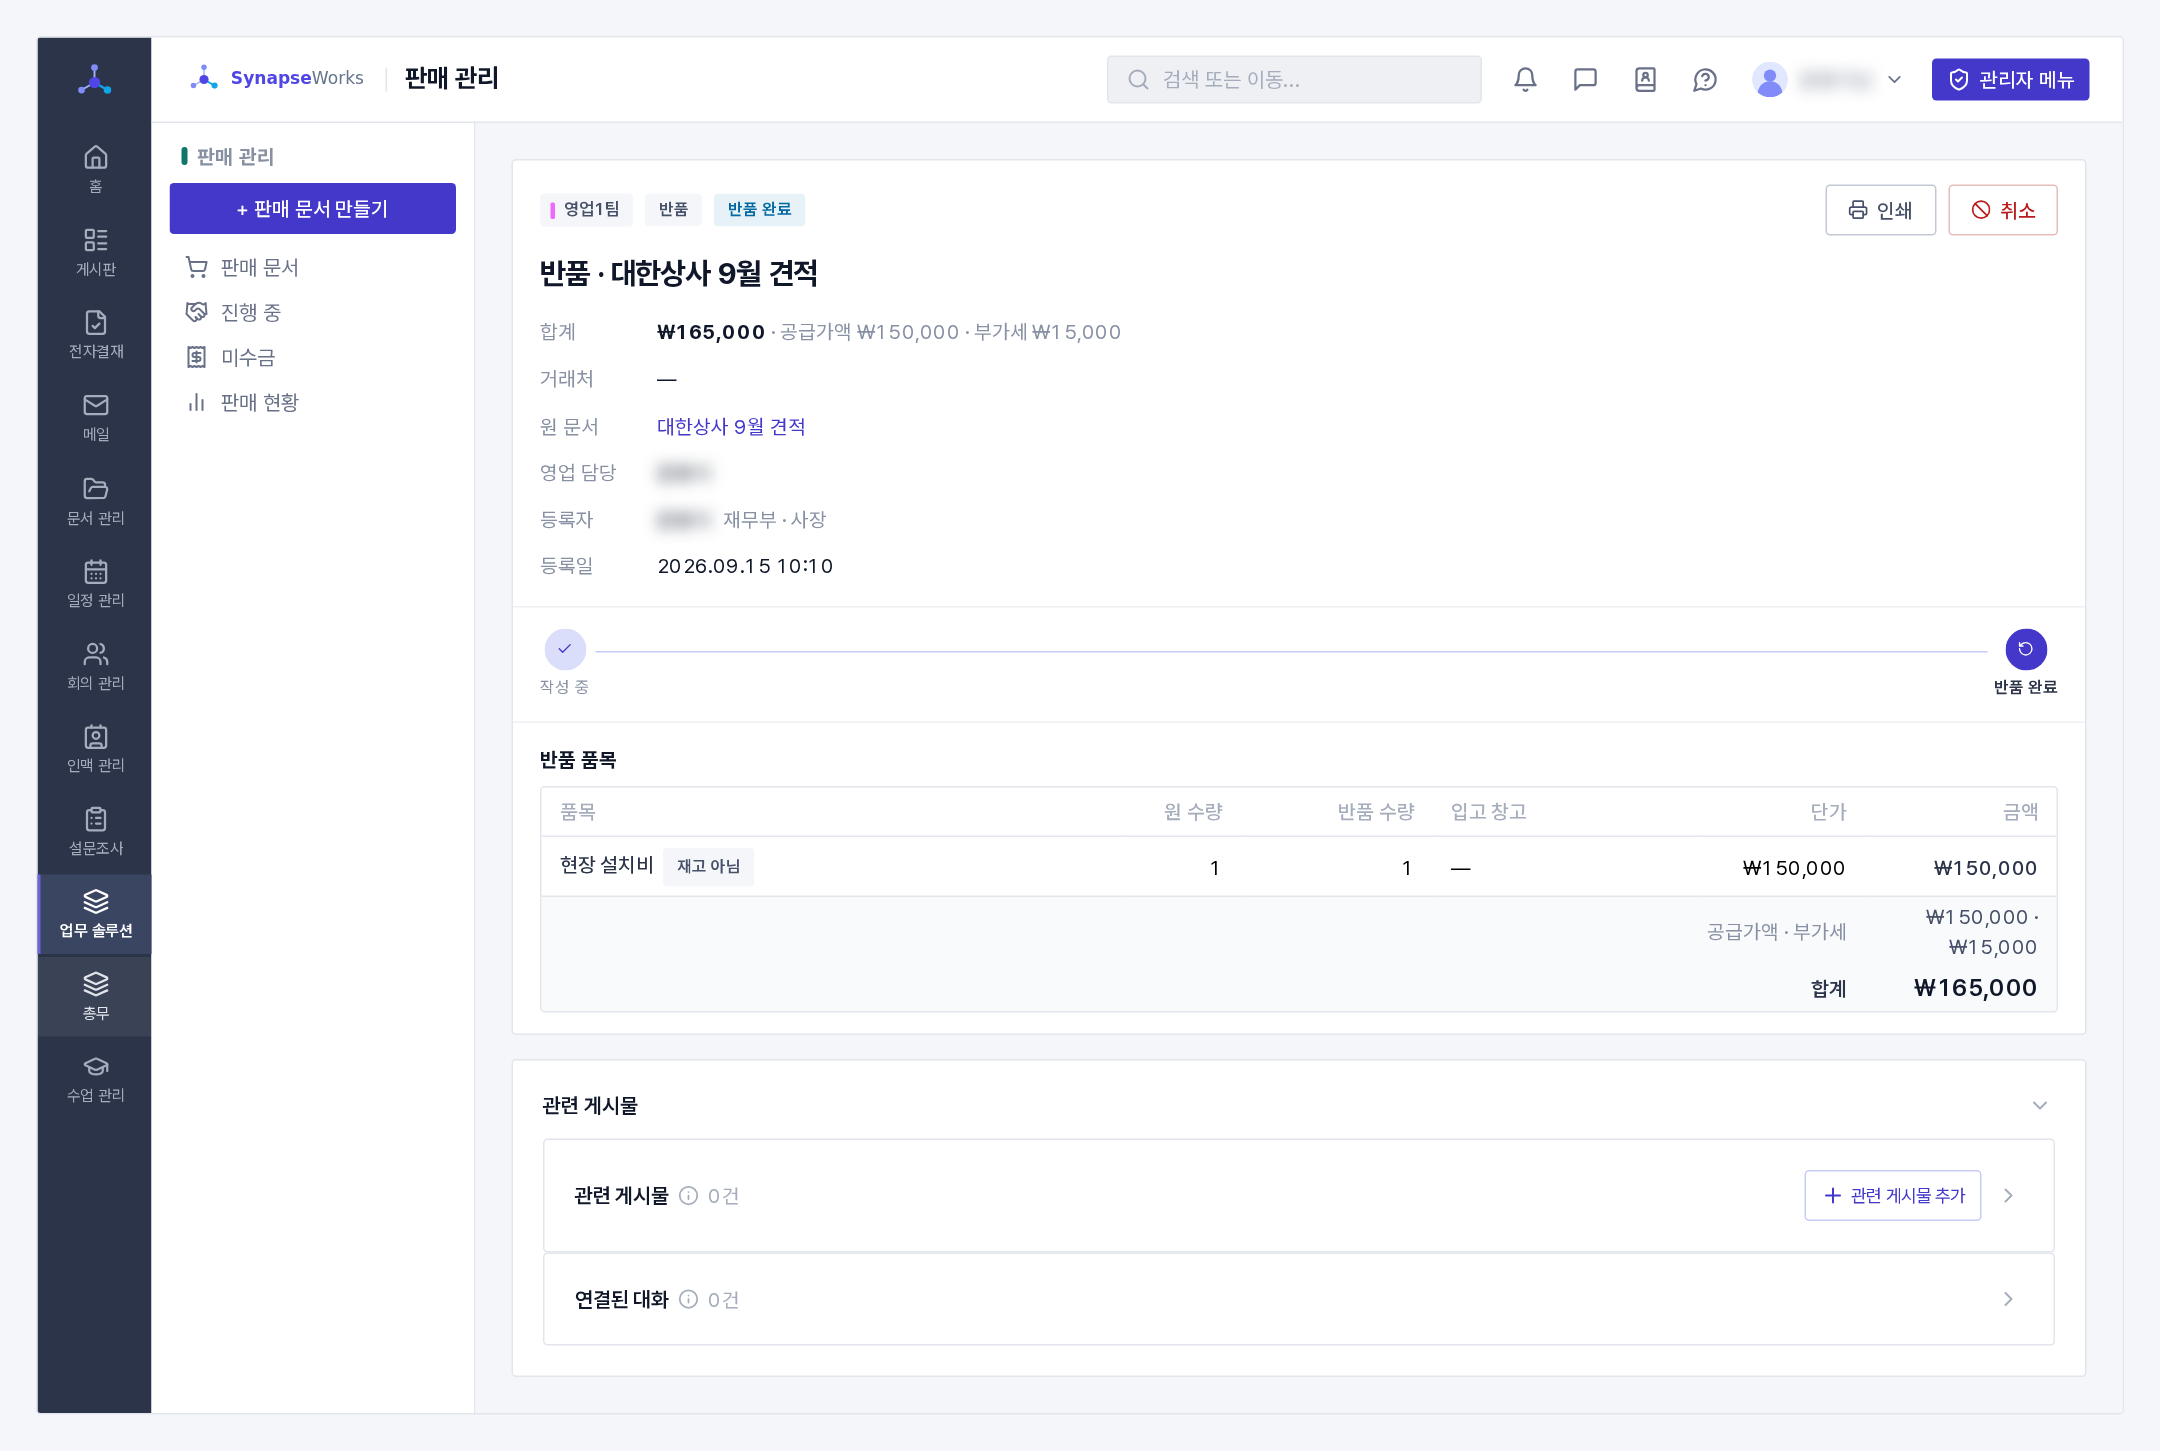
Task: Click the 영업1팀 tag
Action: coord(586,209)
